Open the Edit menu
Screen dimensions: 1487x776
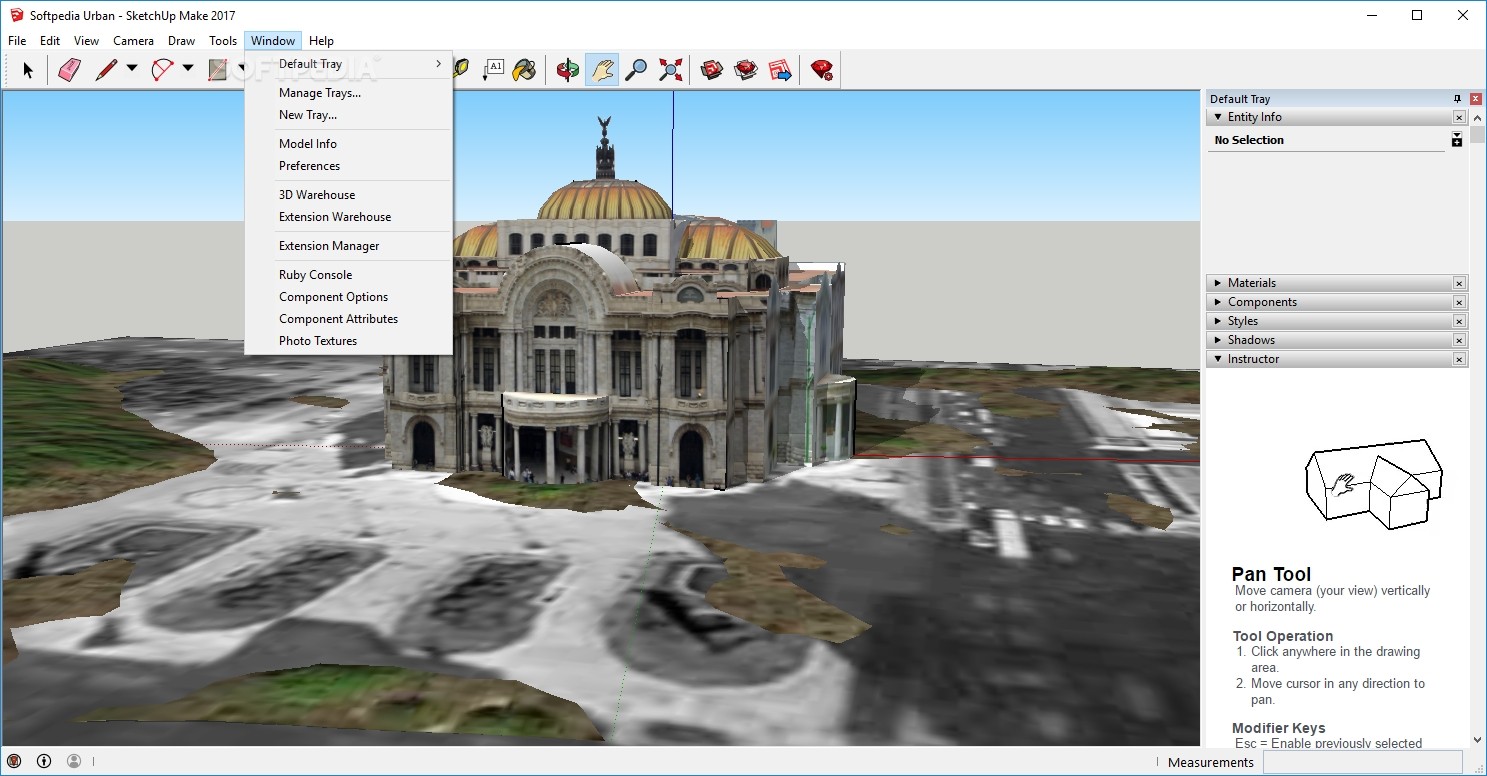click(x=50, y=41)
